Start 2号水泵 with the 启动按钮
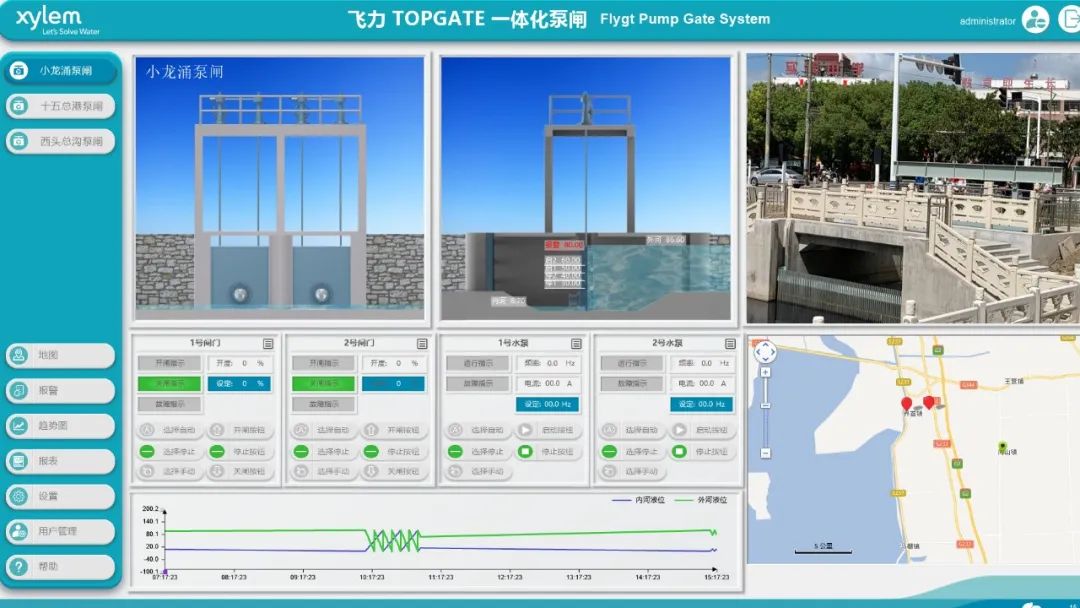 pyautogui.click(x=704, y=430)
